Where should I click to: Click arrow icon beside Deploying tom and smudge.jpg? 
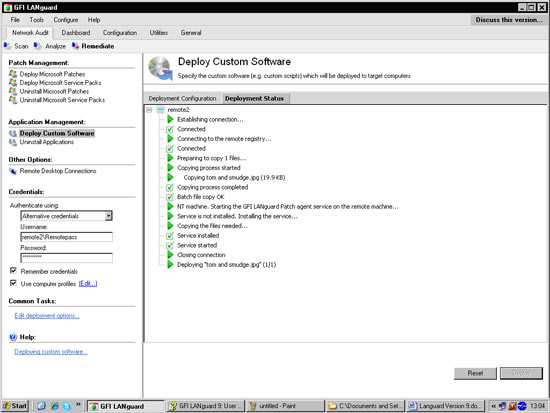(x=170, y=265)
